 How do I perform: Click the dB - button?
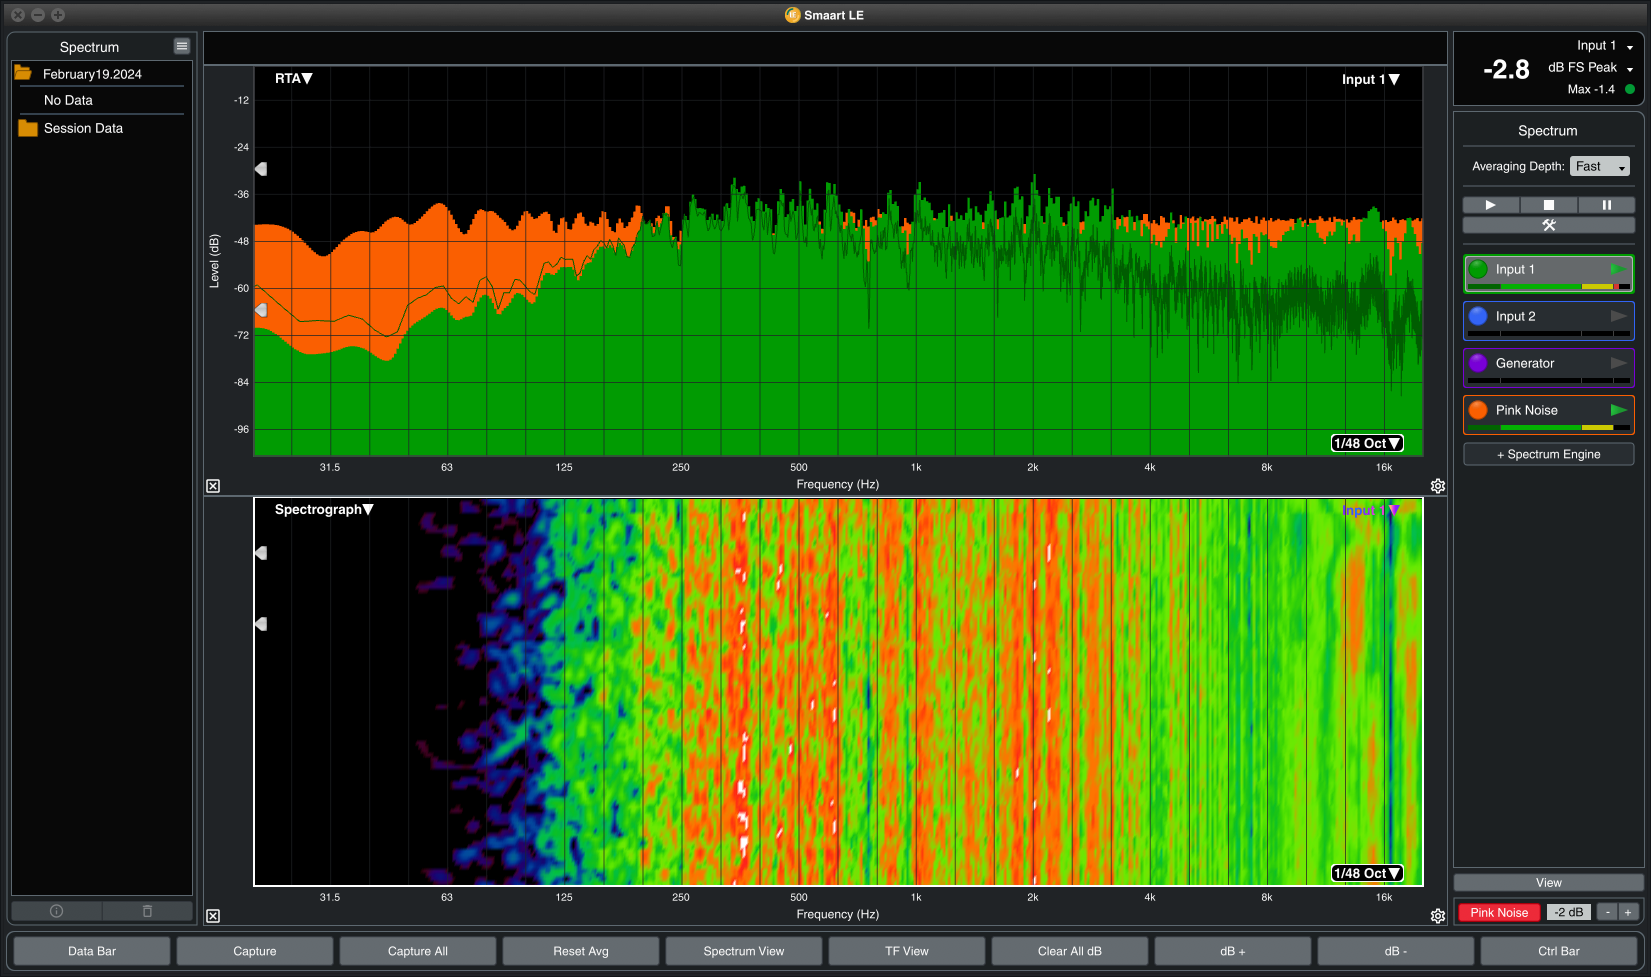click(x=1396, y=951)
